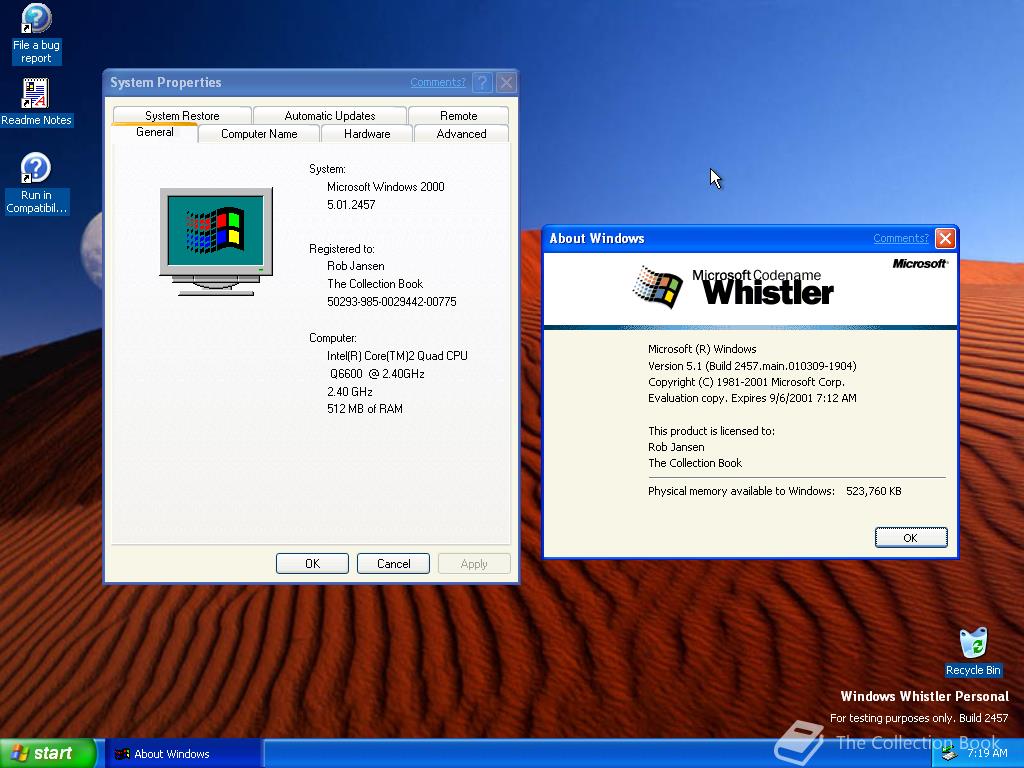Switch to the Computer Name tab
This screenshot has height=768, width=1024.
pos(258,133)
